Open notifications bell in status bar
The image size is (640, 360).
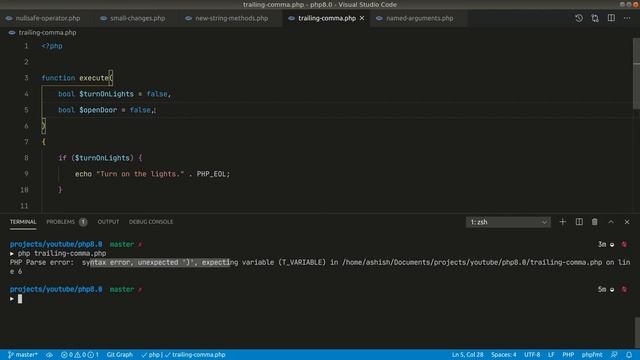pyautogui.click(x=629, y=355)
